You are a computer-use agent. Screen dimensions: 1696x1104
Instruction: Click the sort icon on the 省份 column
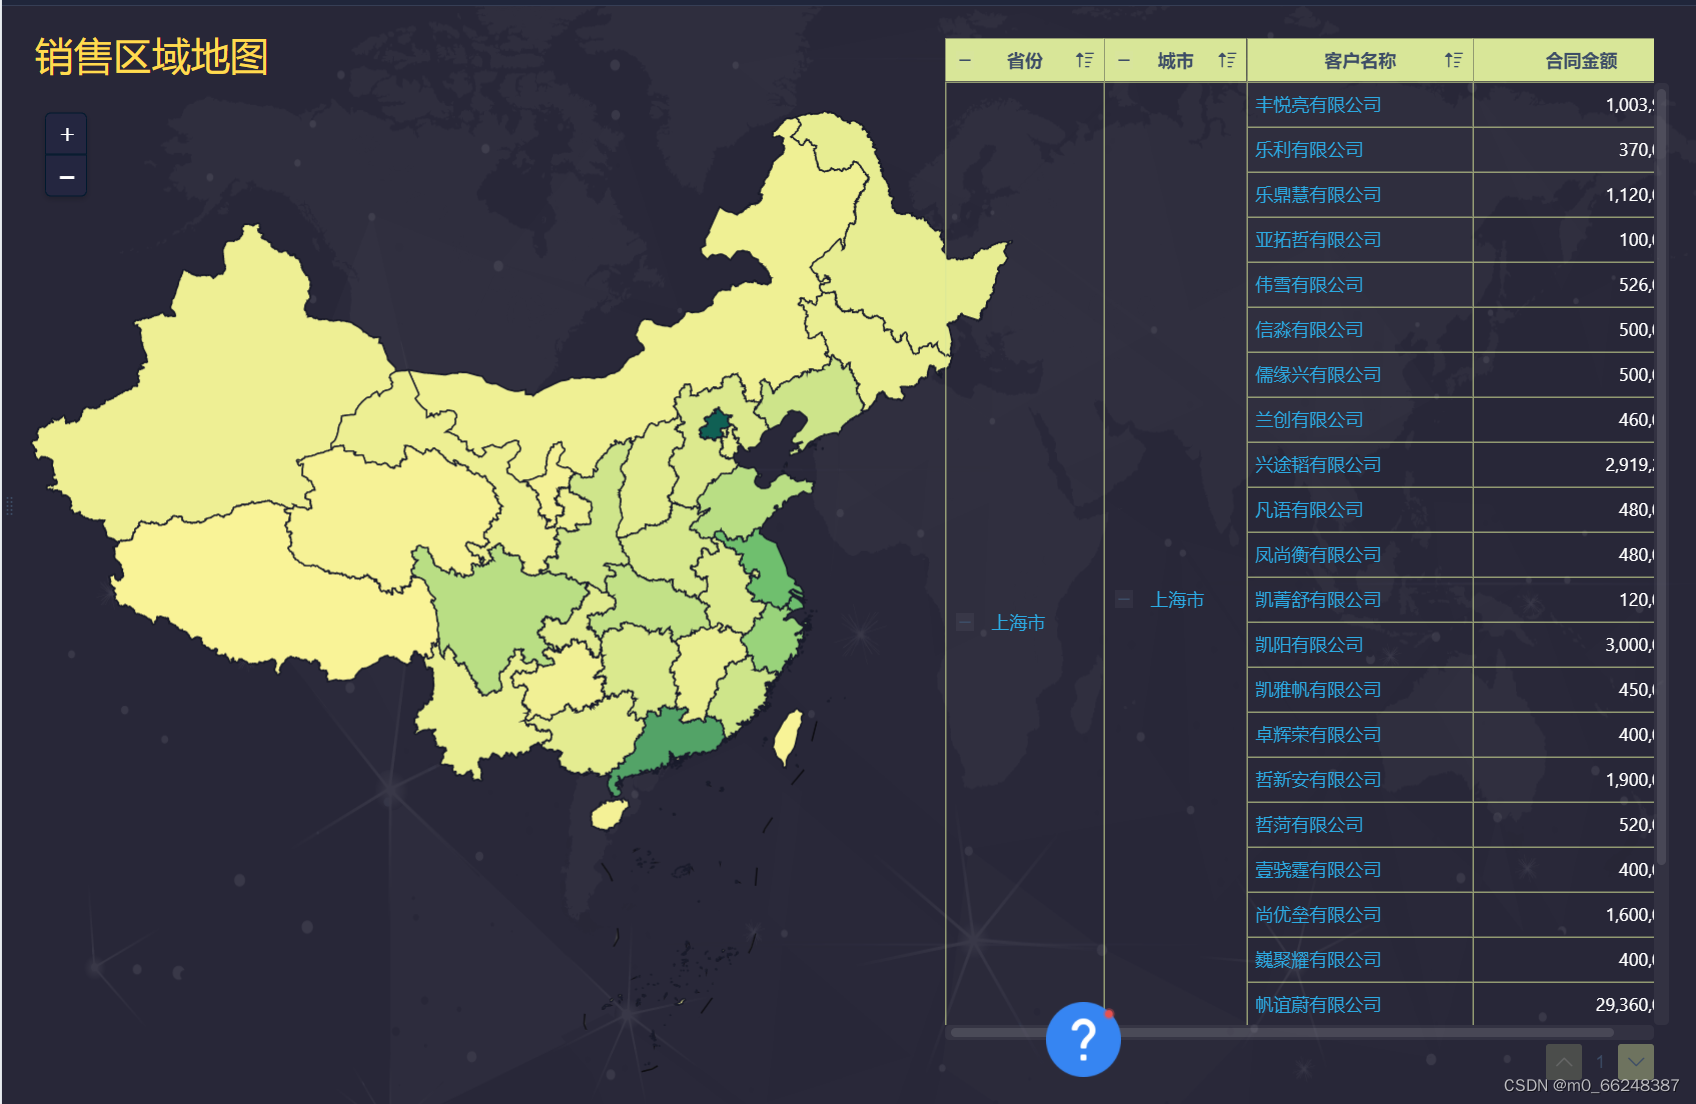(x=1084, y=60)
